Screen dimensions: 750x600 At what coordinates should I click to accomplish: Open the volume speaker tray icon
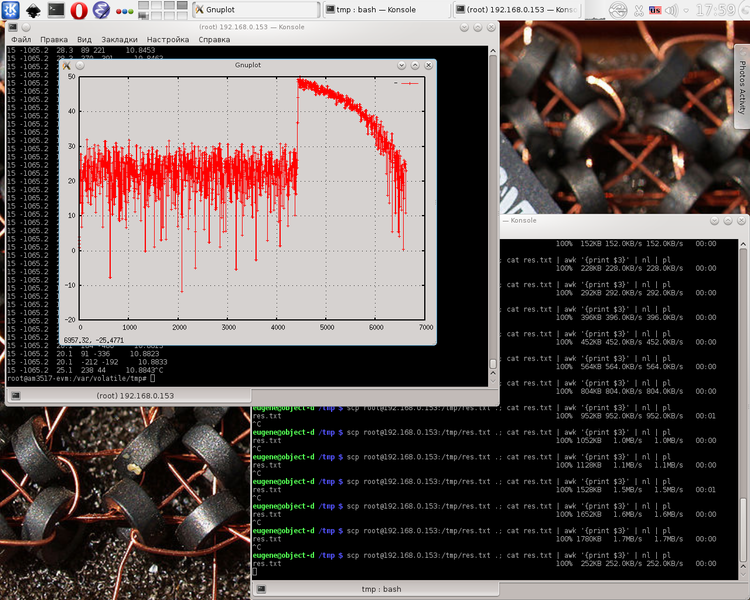pyautogui.click(x=671, y=10)
